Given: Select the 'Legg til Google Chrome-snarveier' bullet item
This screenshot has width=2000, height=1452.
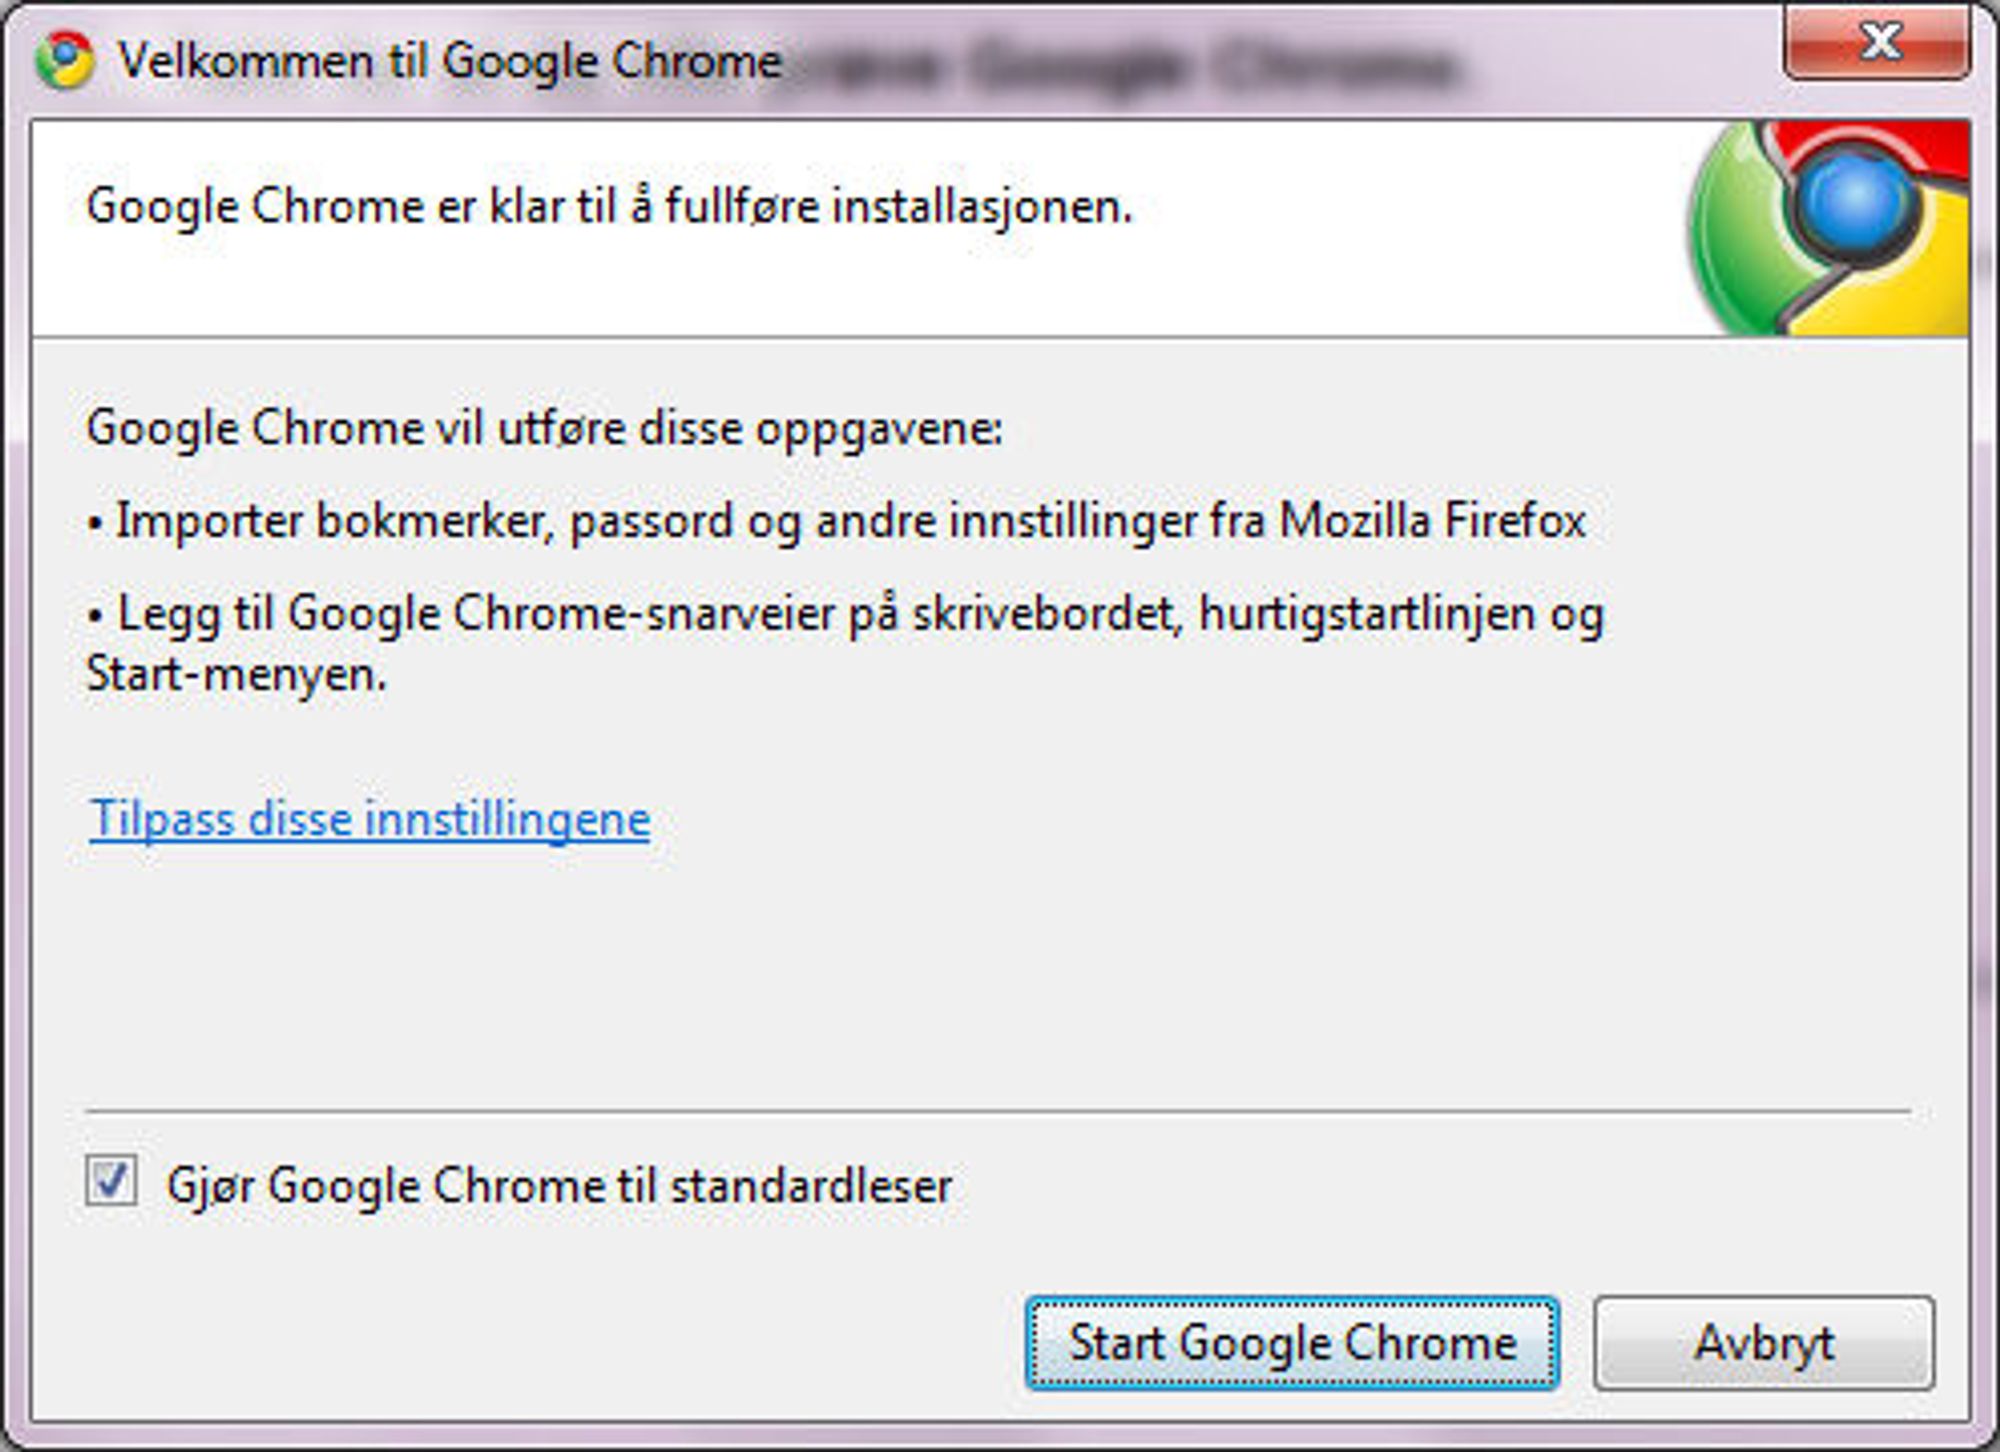Looking at the screenshot, I should click(x=845, y=642).
